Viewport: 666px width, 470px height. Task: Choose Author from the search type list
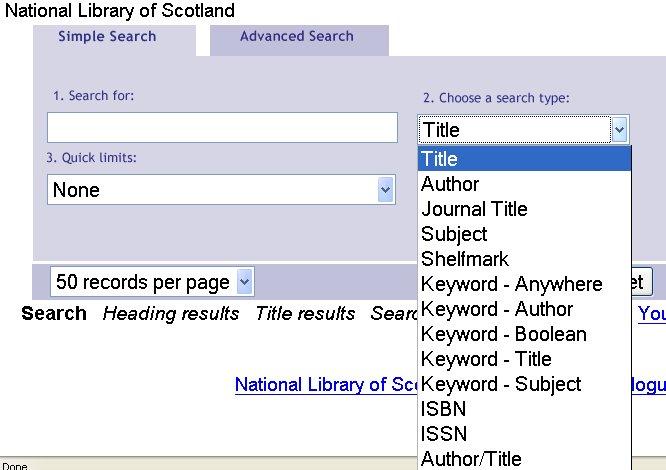(524, 184)
